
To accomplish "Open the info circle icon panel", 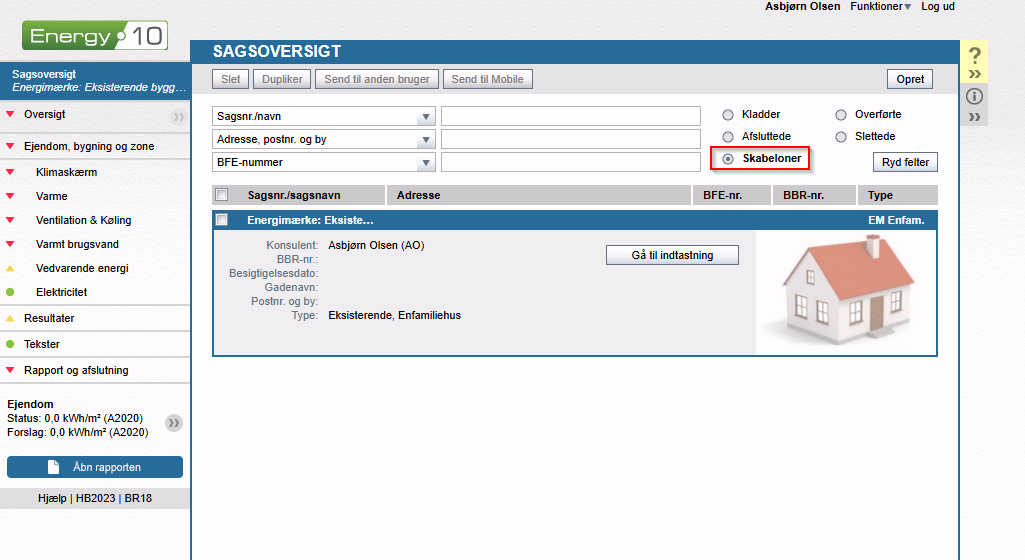I will point(975,97).
